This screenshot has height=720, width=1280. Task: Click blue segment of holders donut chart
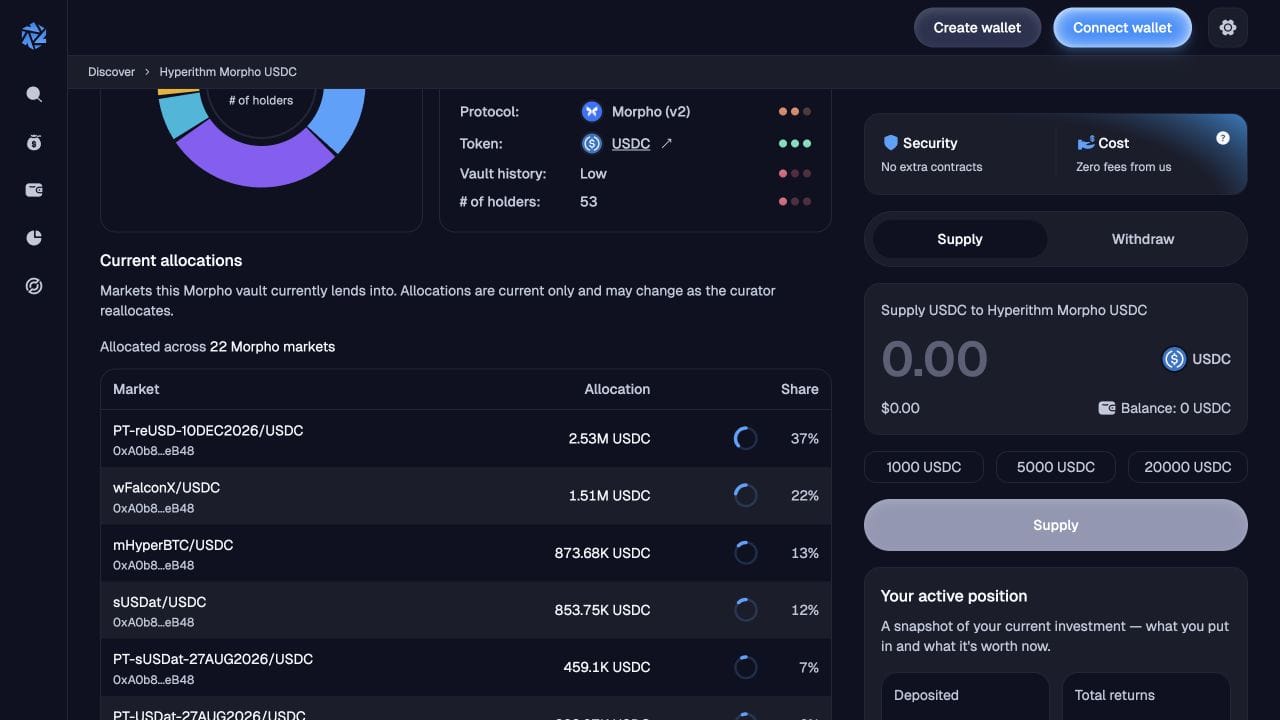click(x=343, y=117)
